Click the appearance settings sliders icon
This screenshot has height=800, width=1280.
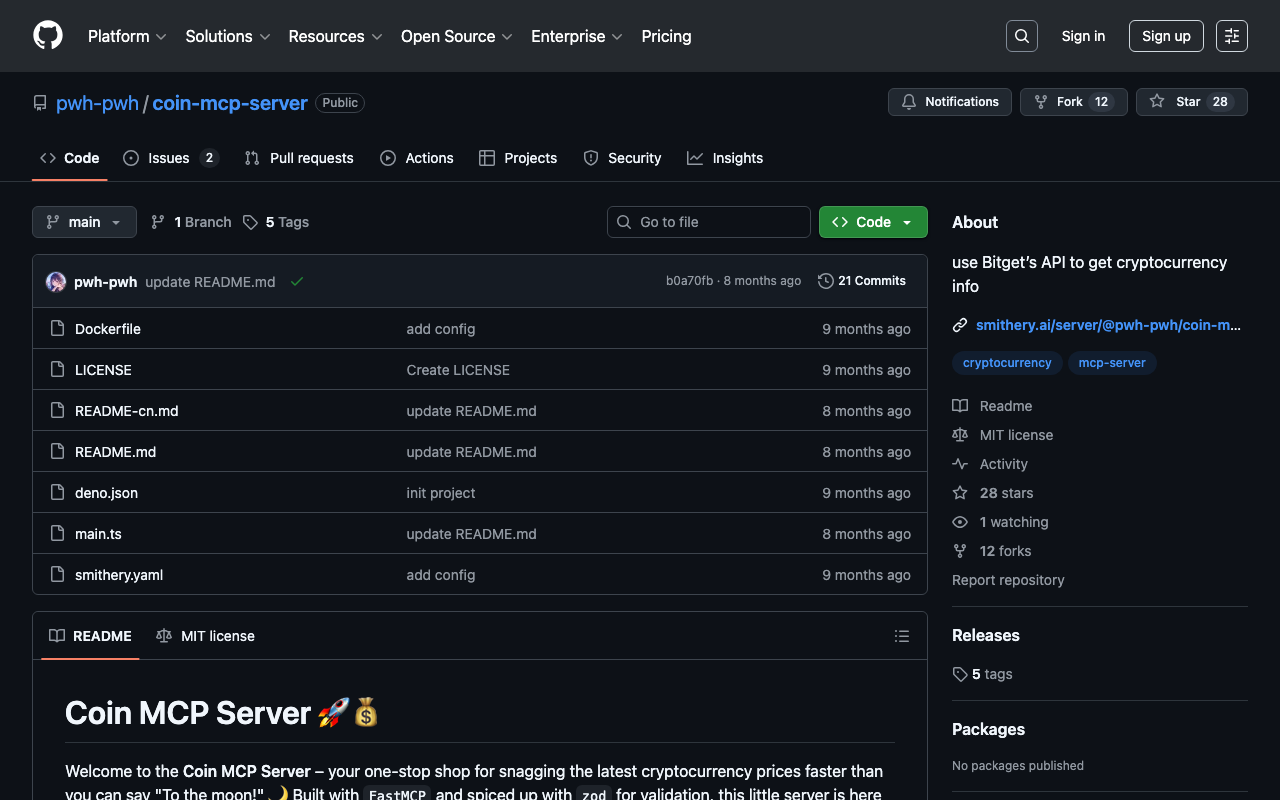[1231, 36]
